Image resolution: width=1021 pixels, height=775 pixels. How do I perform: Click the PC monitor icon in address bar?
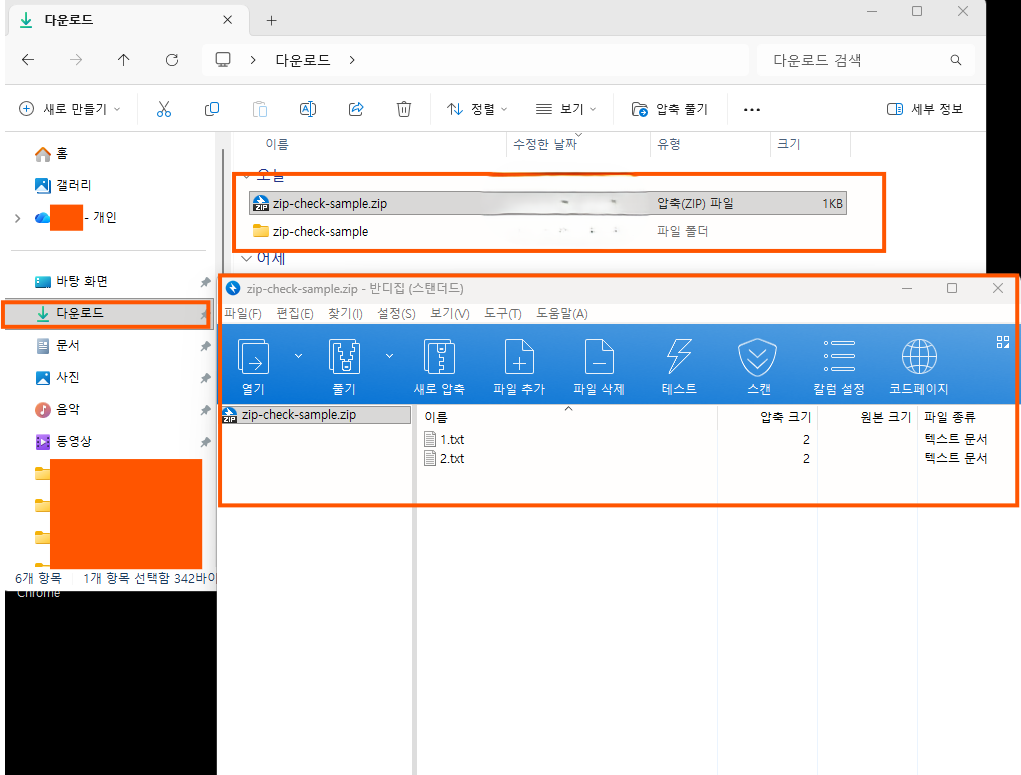click(223, 60)
